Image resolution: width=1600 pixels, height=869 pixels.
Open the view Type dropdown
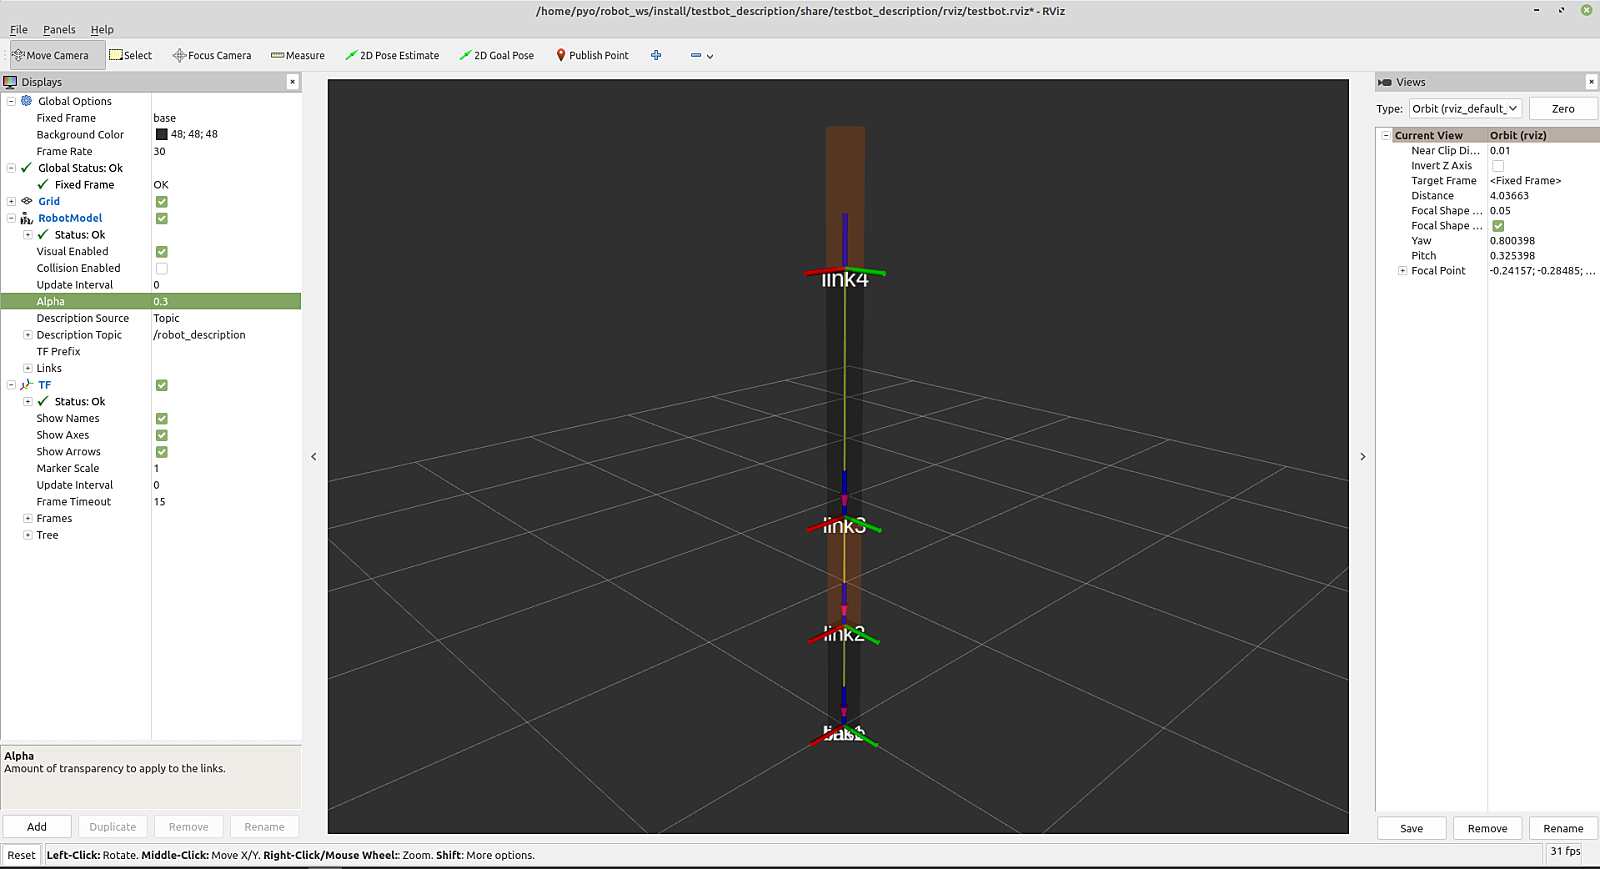coord(1465,109)
